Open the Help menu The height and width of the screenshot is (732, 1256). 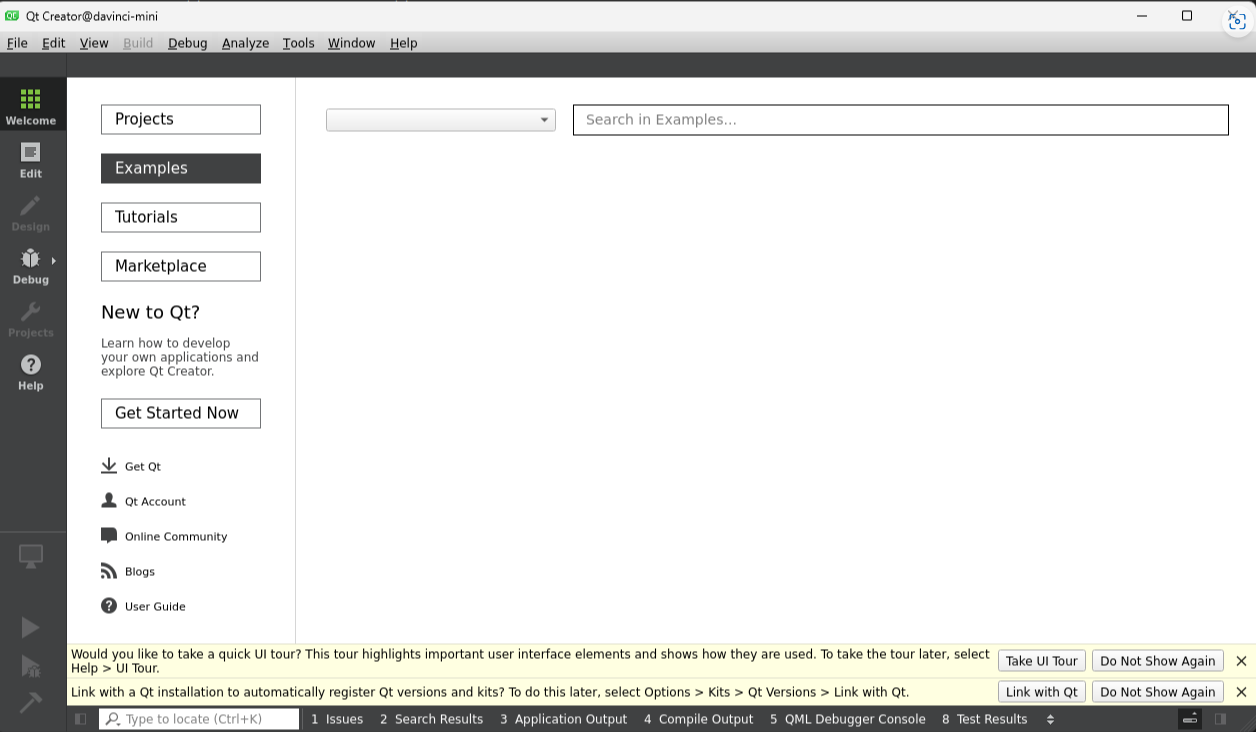[x=404, y=43]
